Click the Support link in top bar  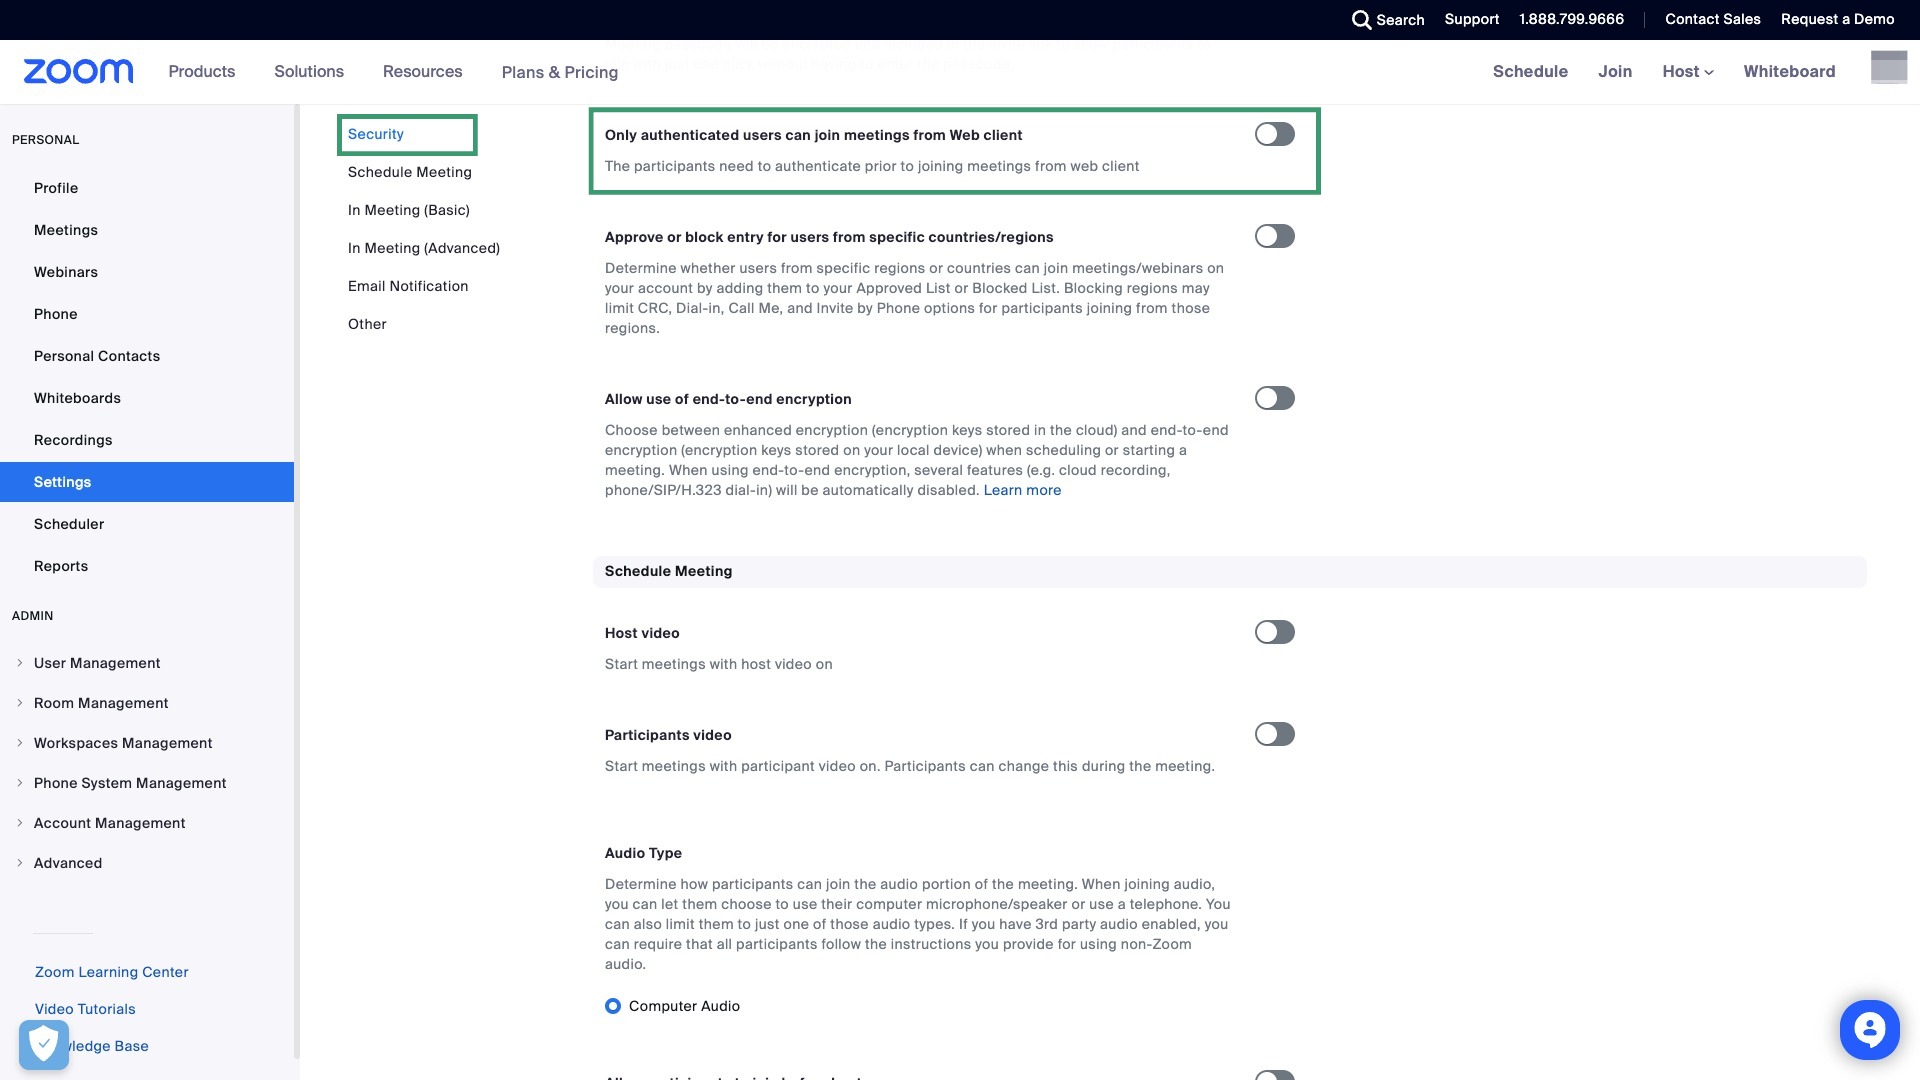point(1471,19)
